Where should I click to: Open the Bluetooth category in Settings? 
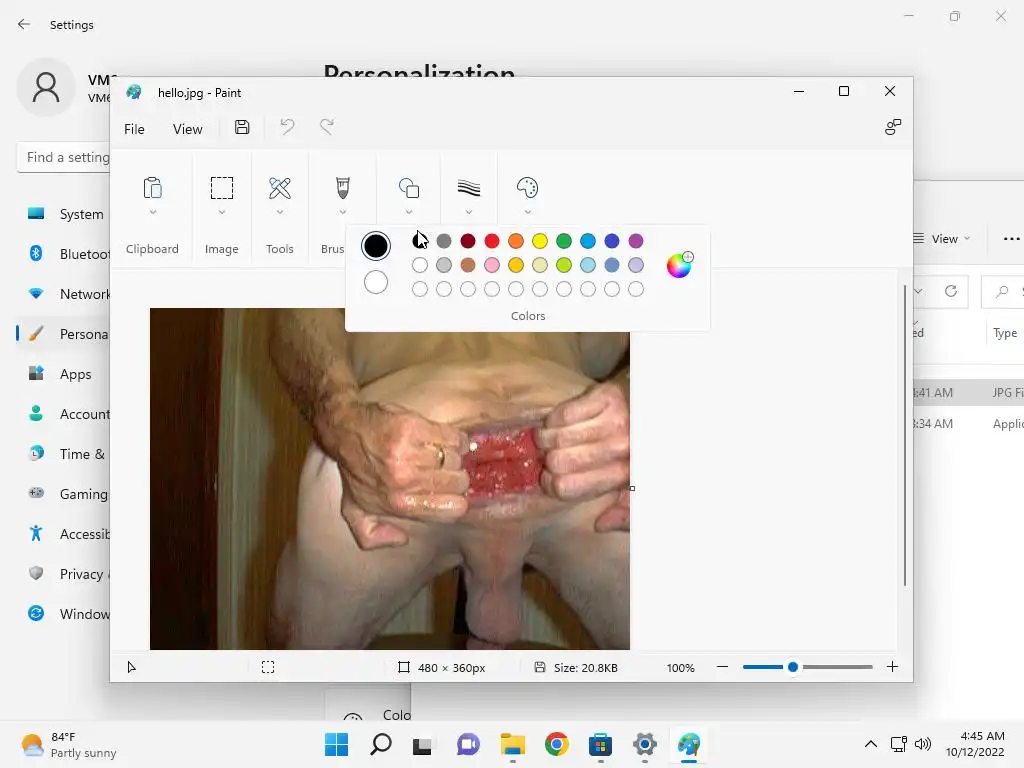point(65,253)
